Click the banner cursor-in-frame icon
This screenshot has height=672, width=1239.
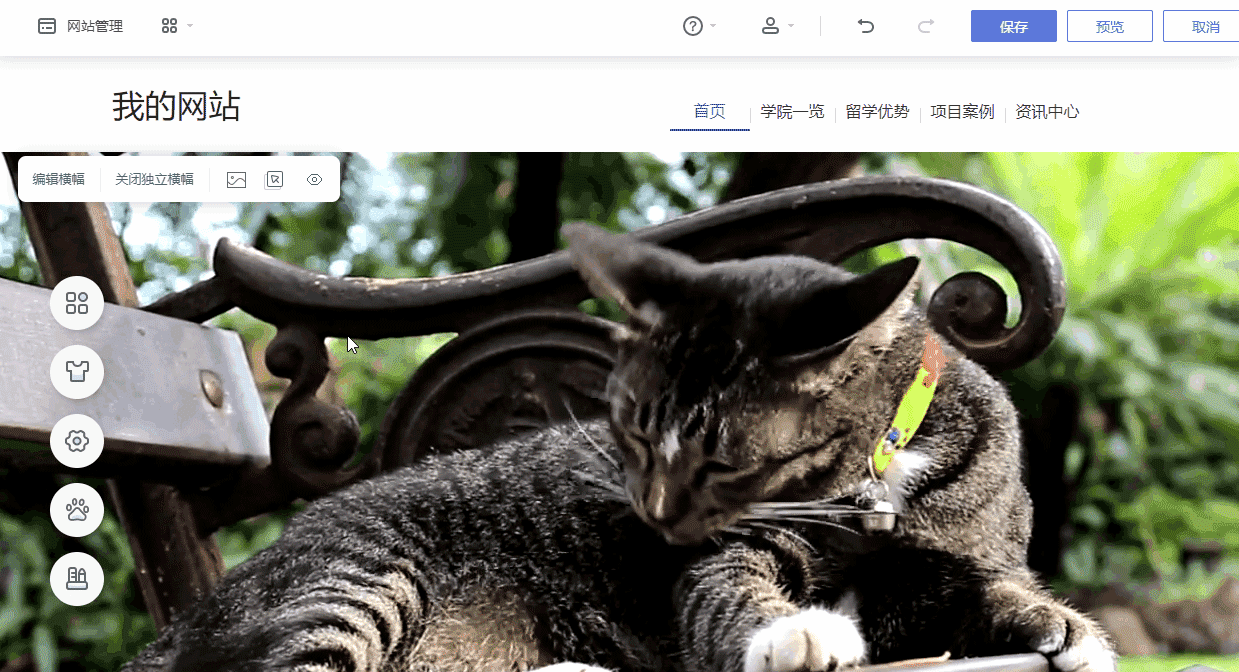click(274, 180)
